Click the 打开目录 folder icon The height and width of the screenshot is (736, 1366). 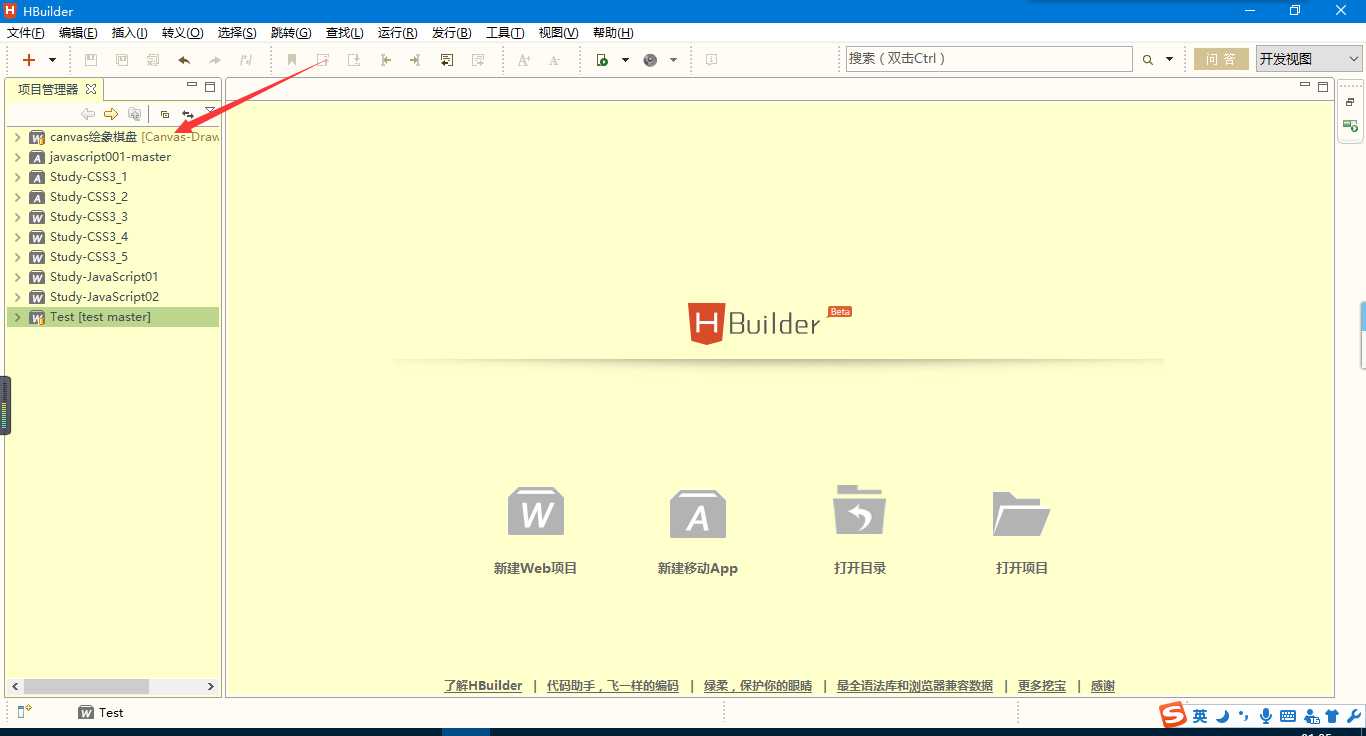tap(860, 510)
